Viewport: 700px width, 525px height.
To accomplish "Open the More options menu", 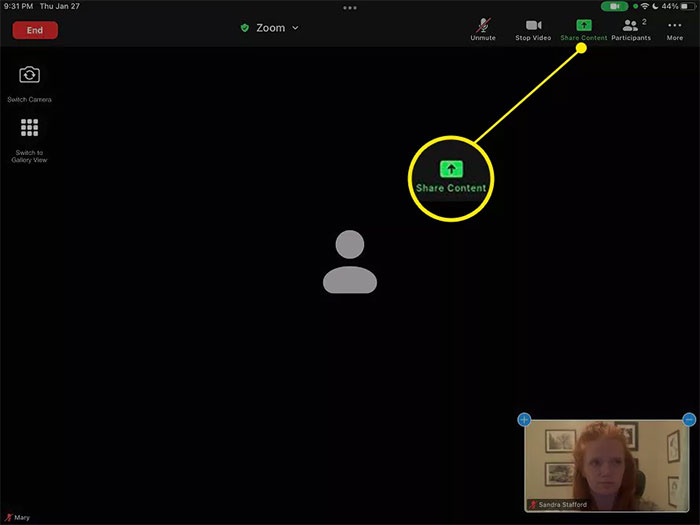I will [675, 28].
